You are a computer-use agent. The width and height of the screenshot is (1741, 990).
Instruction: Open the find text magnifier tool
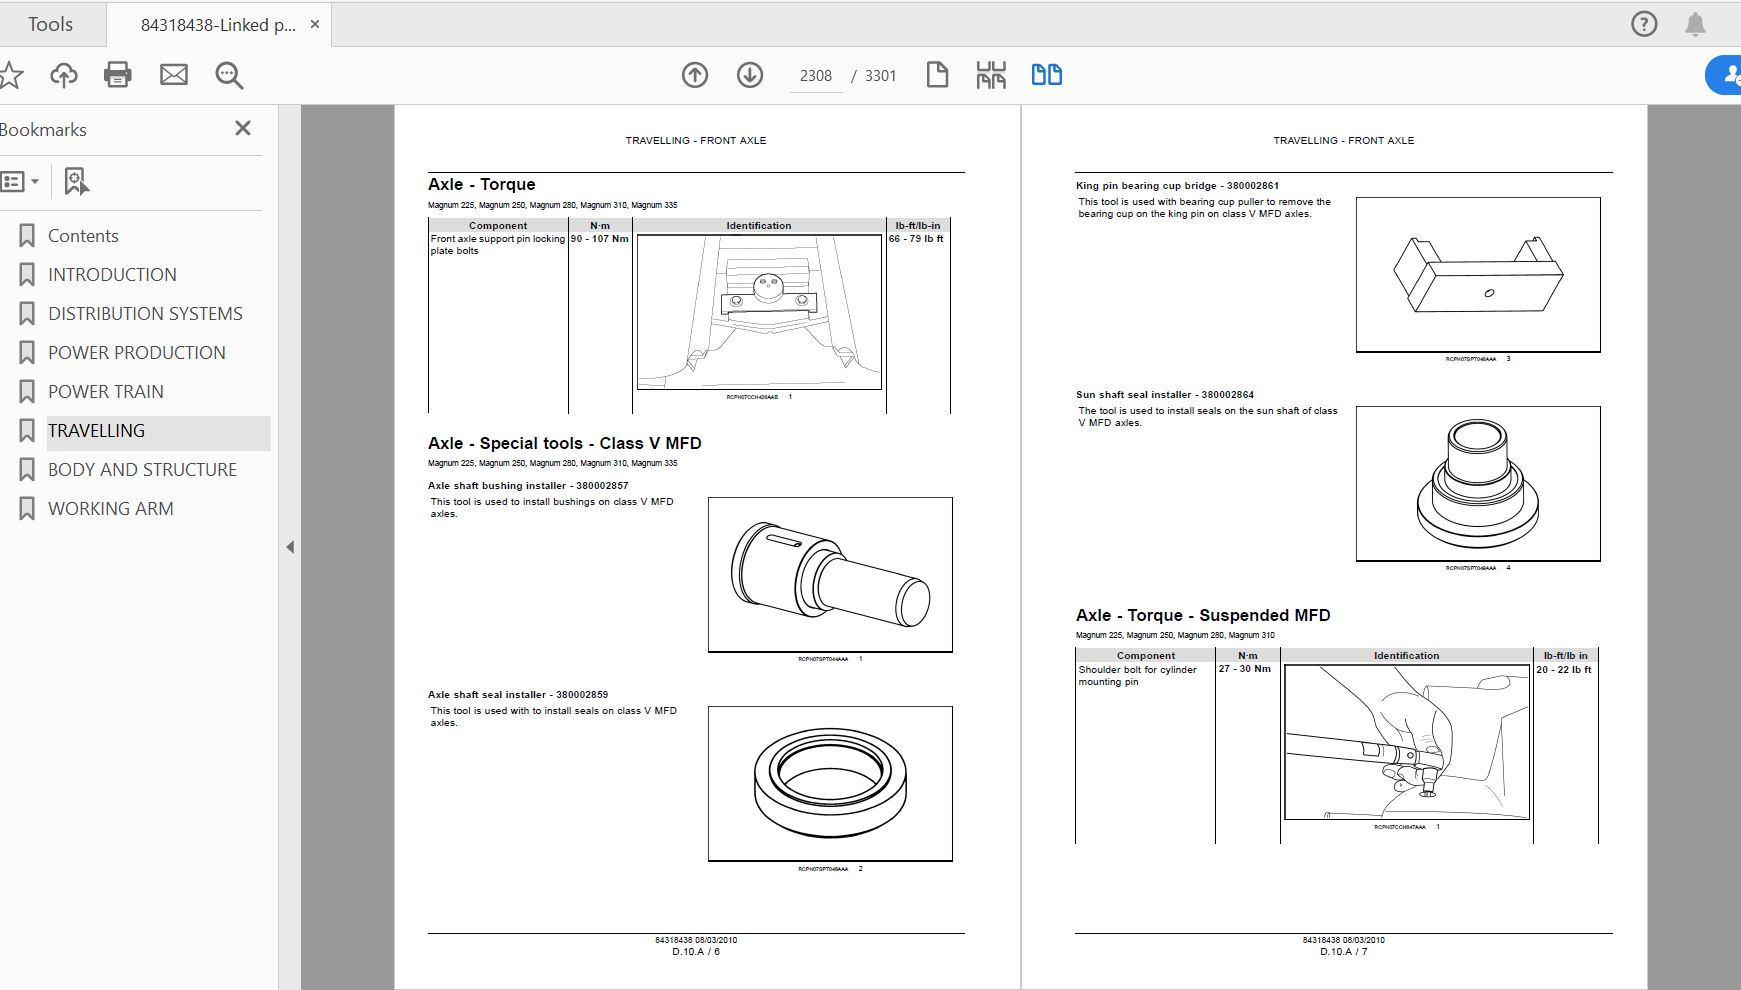click(229, 75)
